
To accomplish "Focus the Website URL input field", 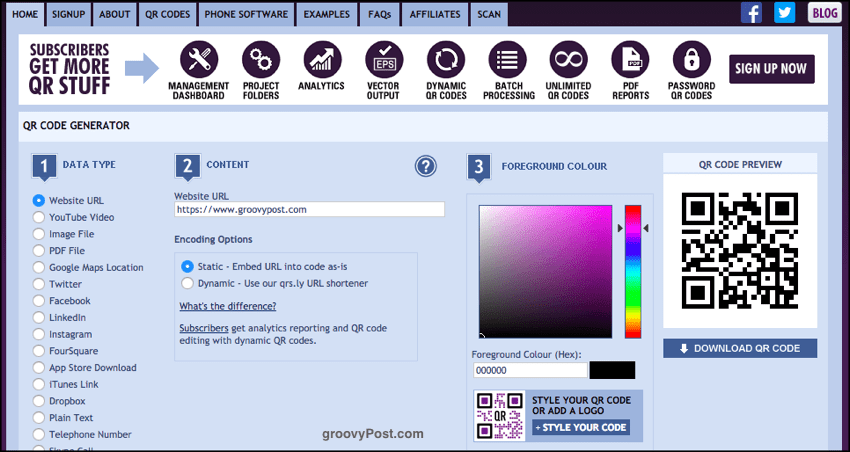I will (310, 209).
